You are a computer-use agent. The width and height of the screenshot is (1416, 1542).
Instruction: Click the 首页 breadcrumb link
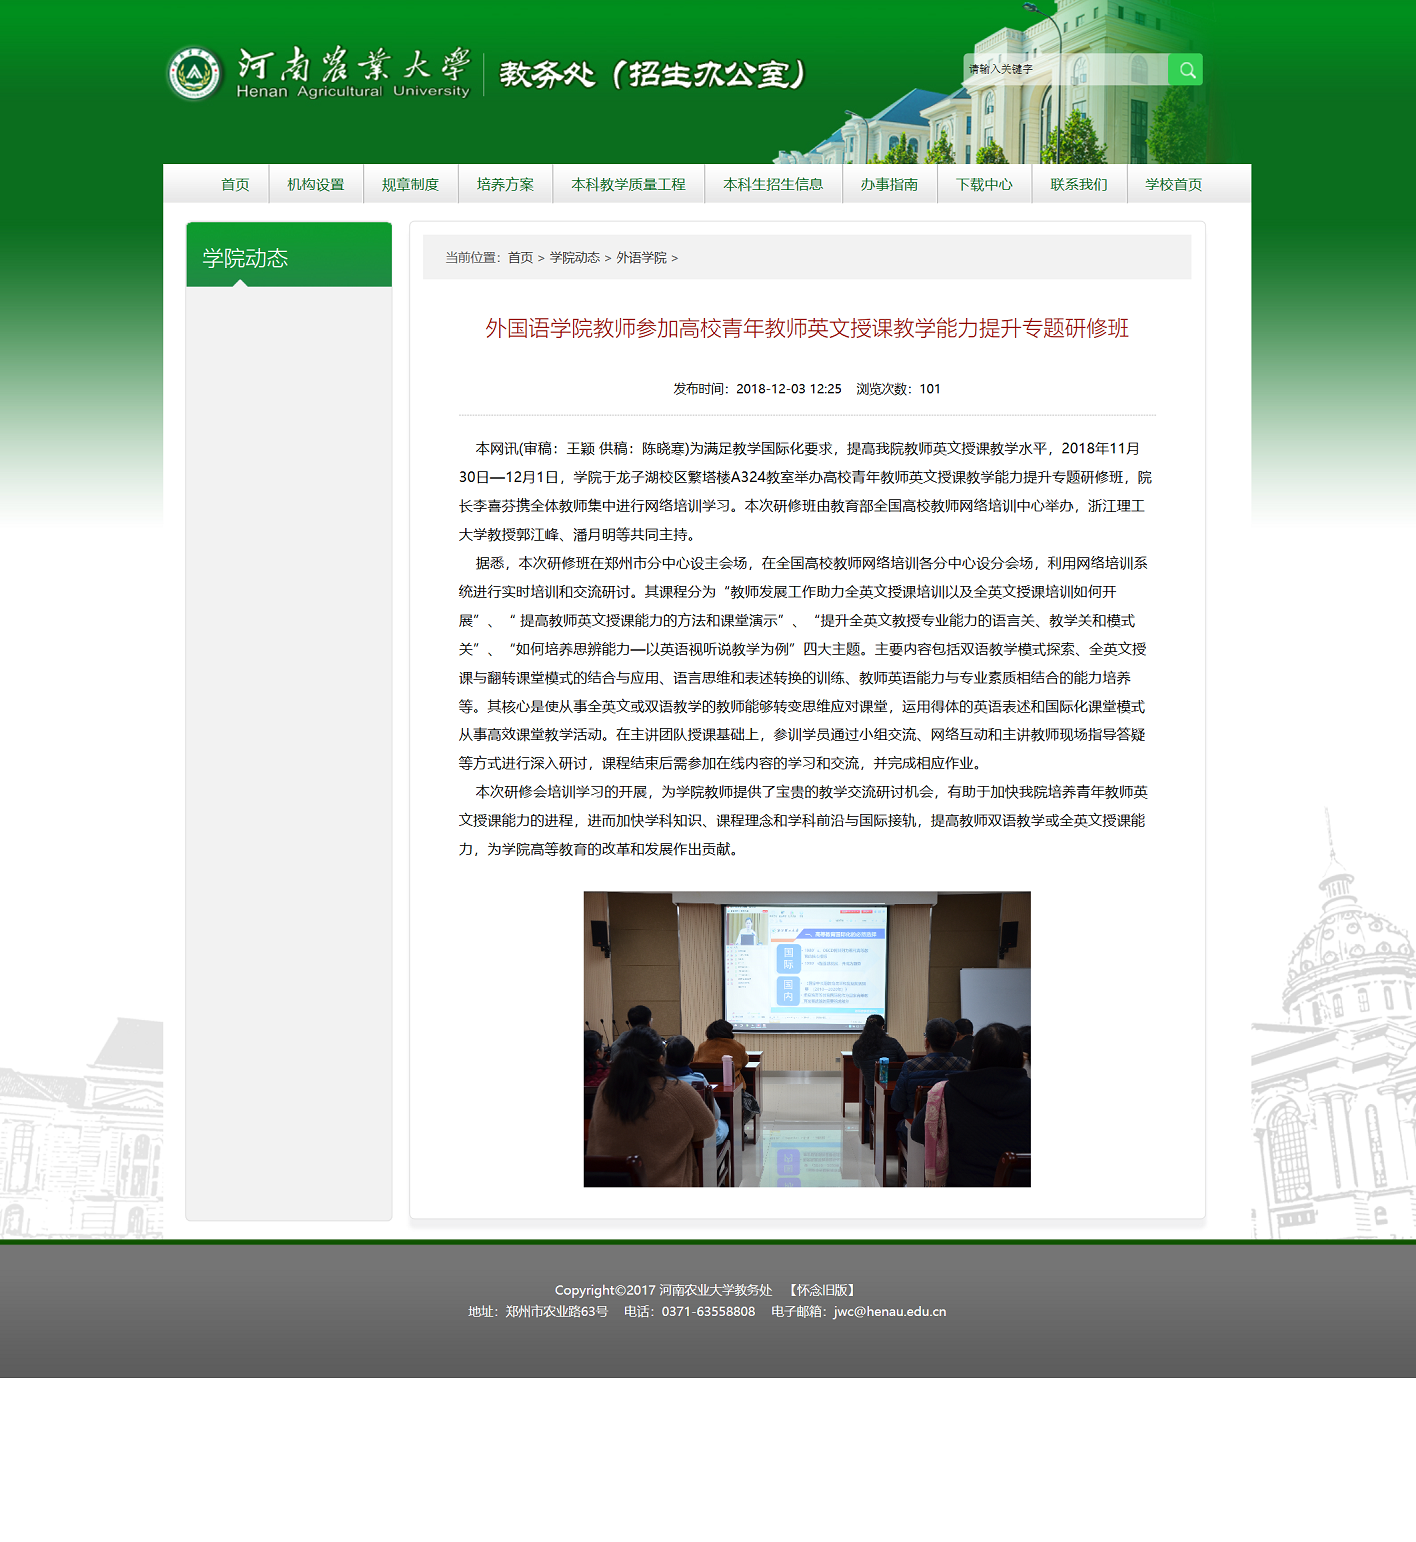(520, 258)
